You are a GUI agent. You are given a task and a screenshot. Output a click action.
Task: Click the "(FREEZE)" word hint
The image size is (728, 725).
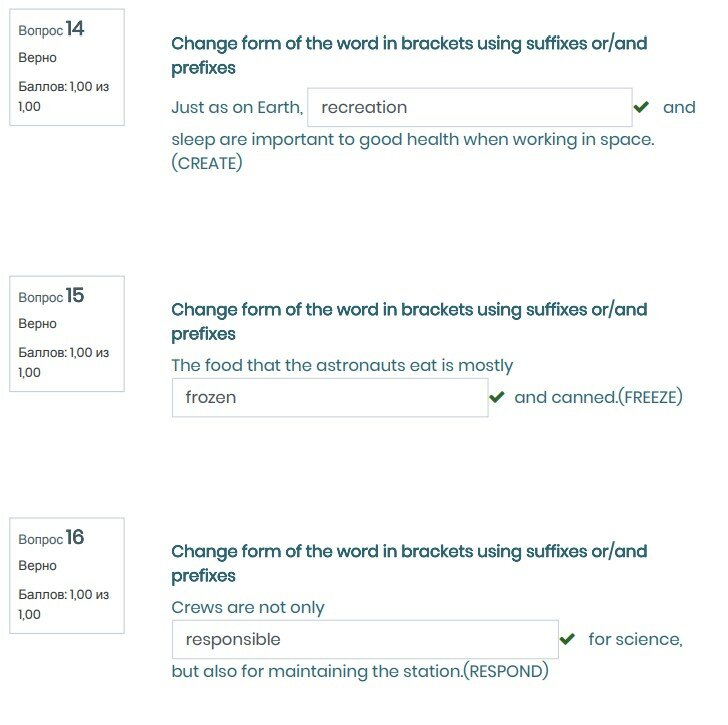pos(650,397)
